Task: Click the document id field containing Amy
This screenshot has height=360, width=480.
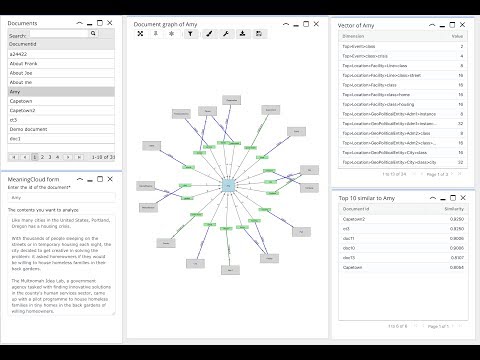Action: [62, 198]
